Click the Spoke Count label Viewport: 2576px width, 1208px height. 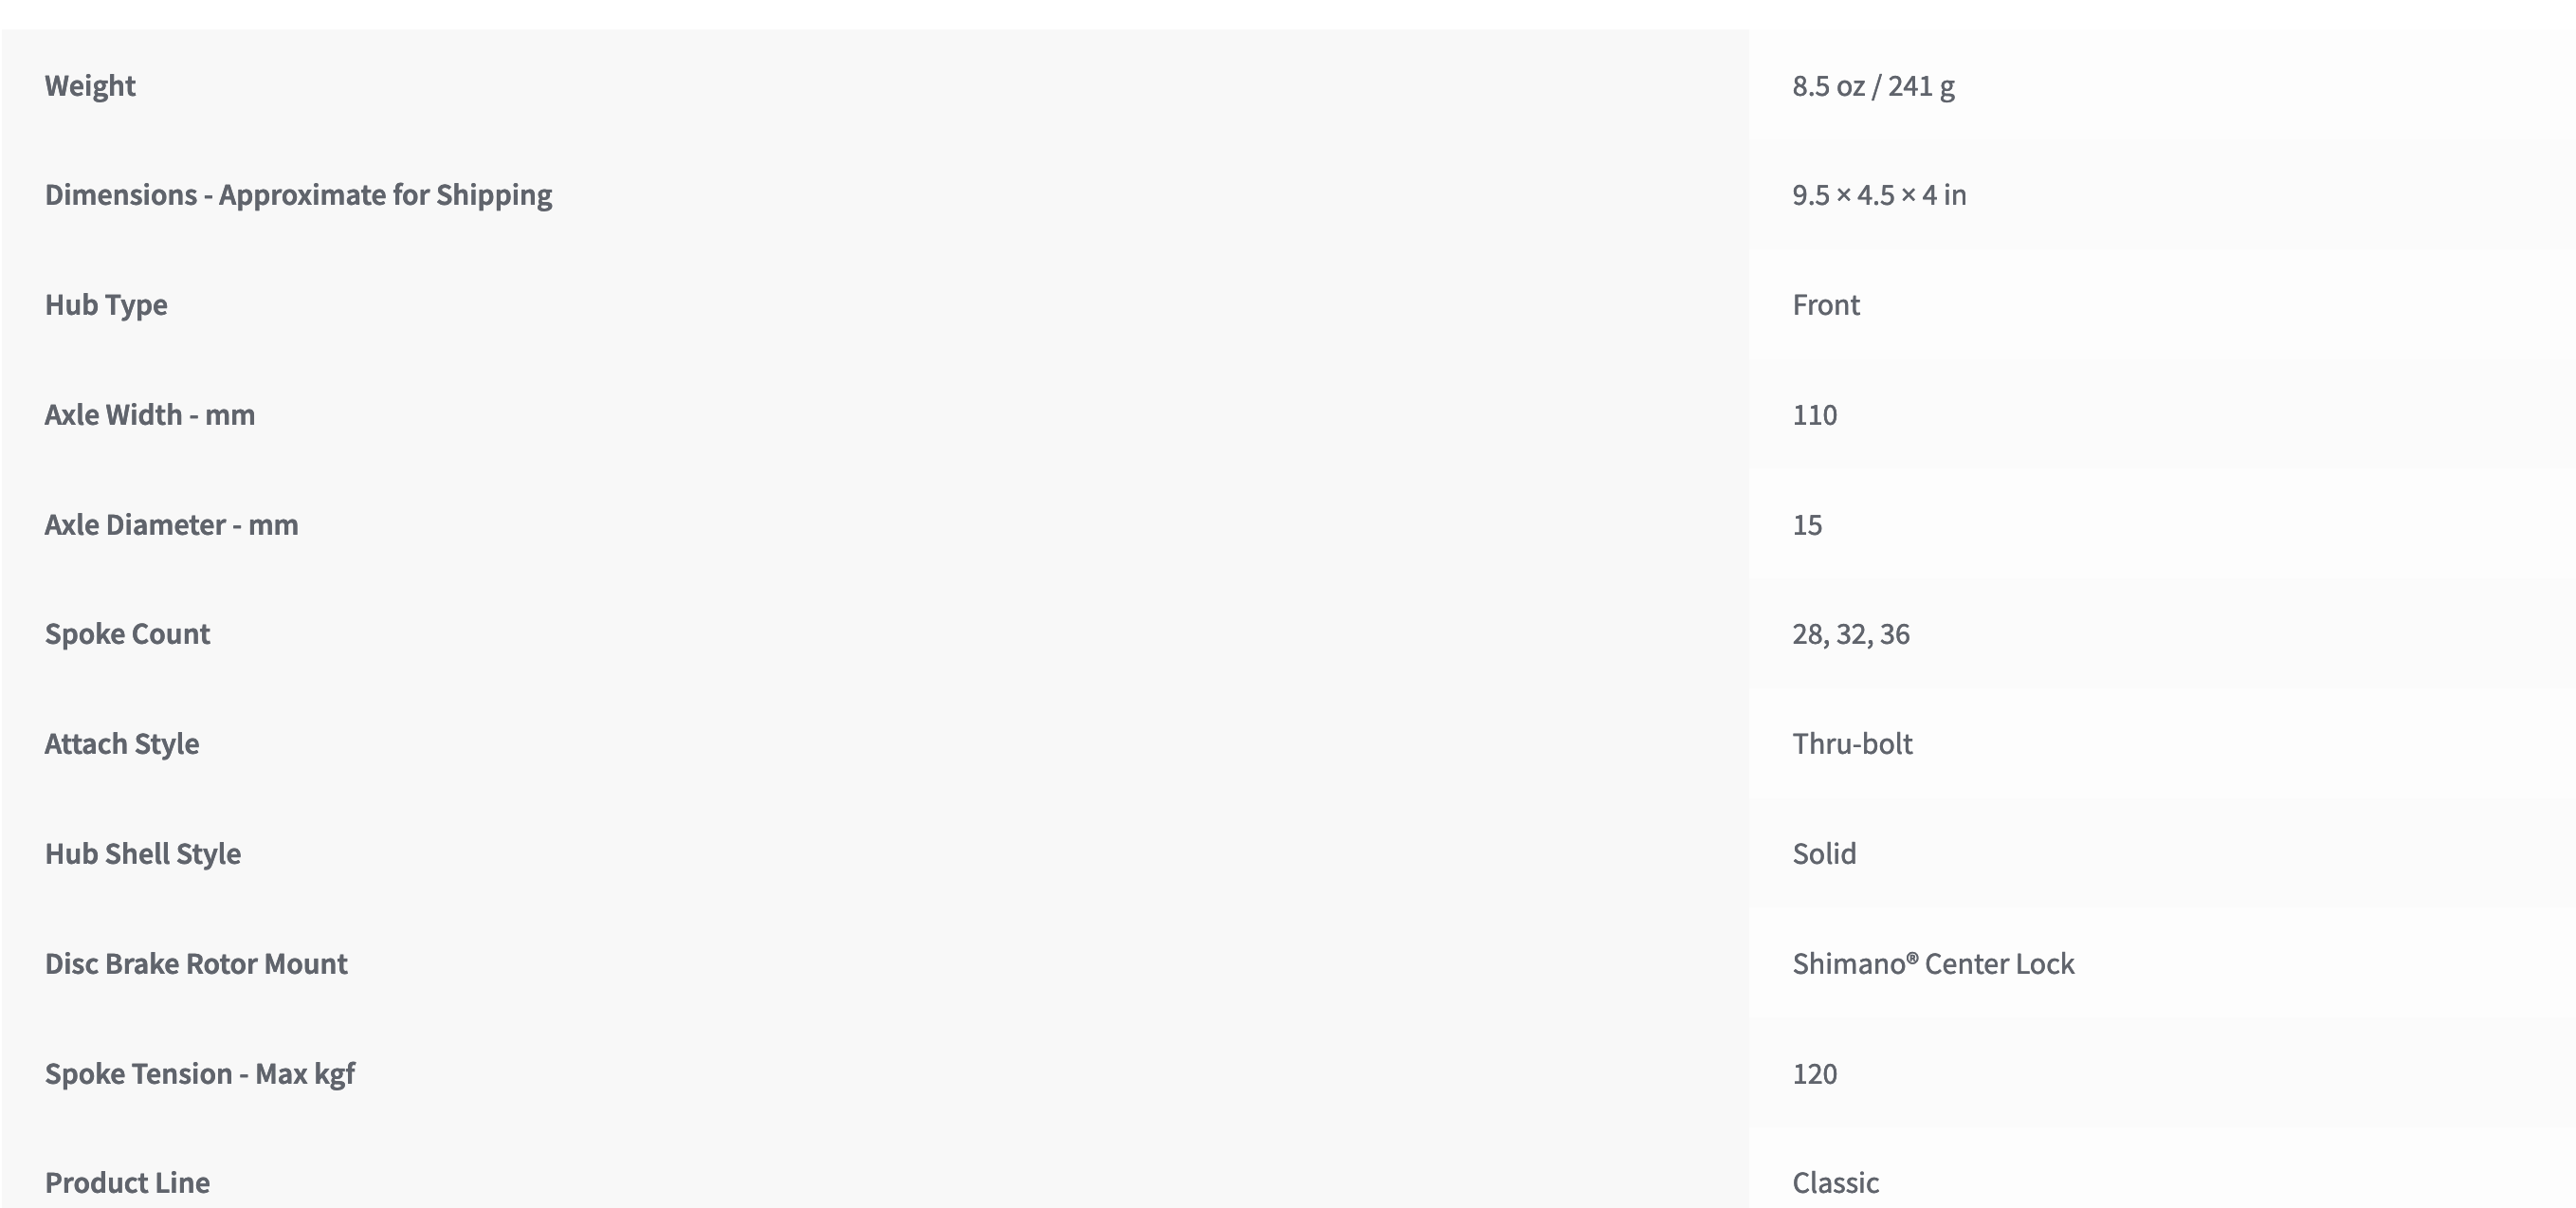point(127,634)
